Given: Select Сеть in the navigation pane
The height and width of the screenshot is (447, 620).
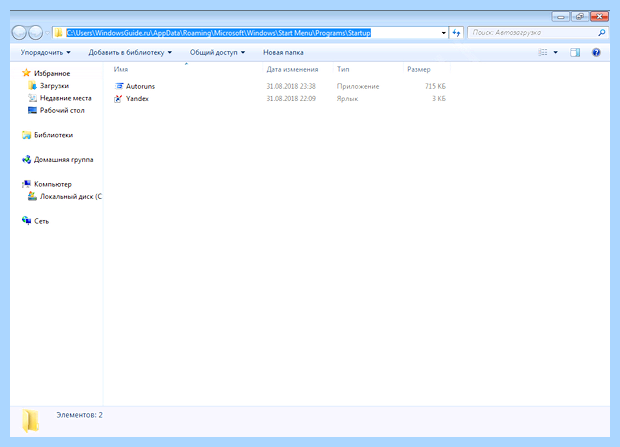Looking at the screenshot, I should point(41,221).
